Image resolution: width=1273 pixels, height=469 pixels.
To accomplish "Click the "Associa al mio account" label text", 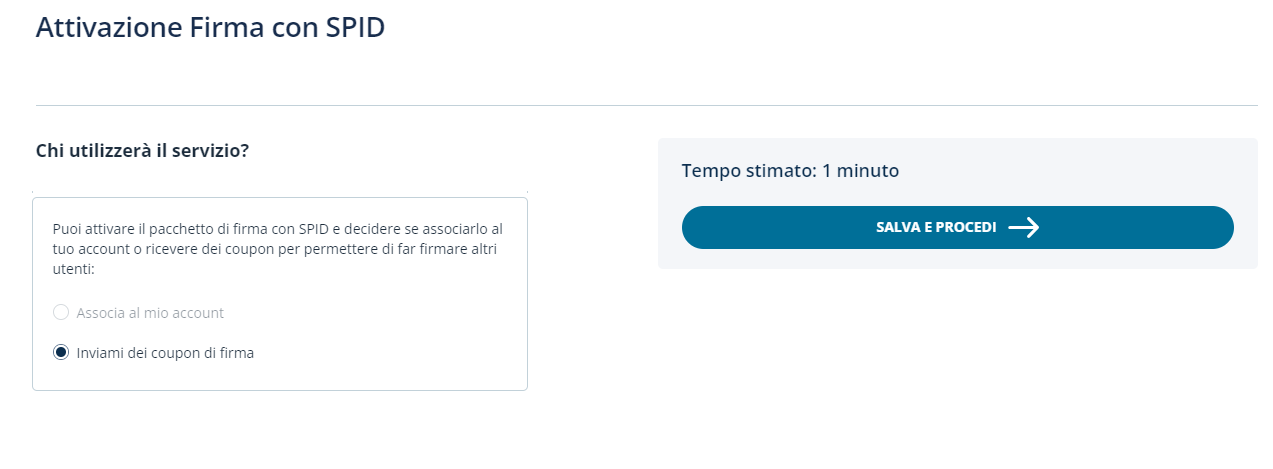I will 150,313.
